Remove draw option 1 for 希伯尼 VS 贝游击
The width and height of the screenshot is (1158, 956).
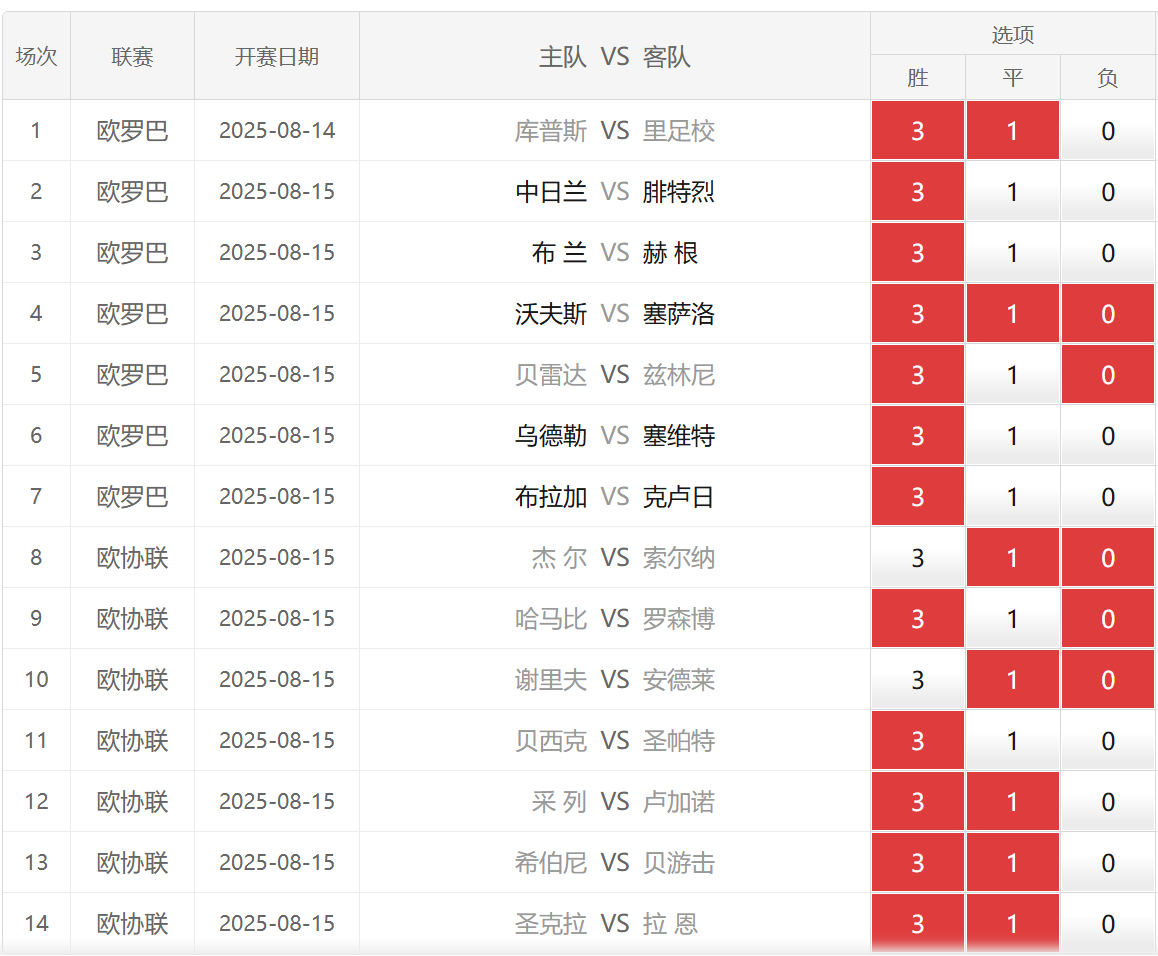[1013, 862]
